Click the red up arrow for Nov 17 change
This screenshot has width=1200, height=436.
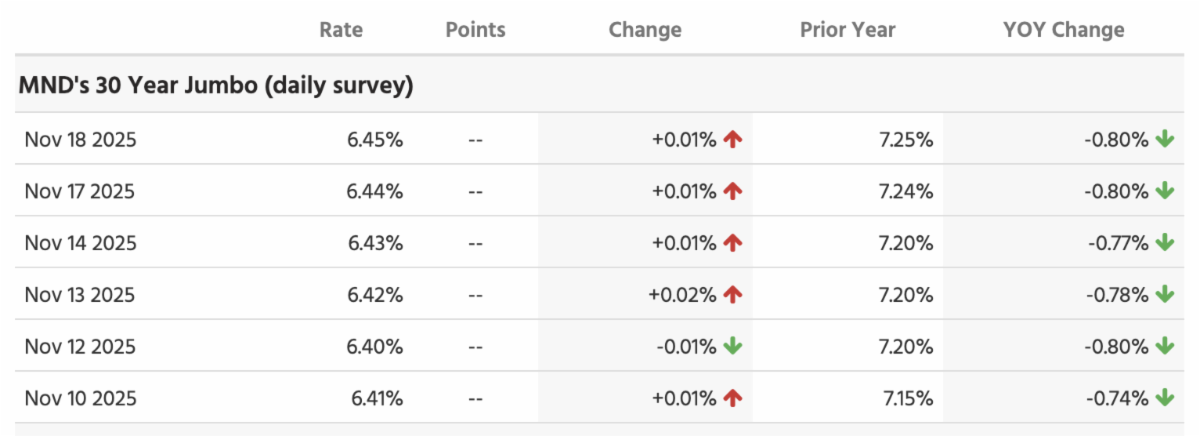(733, 192)
